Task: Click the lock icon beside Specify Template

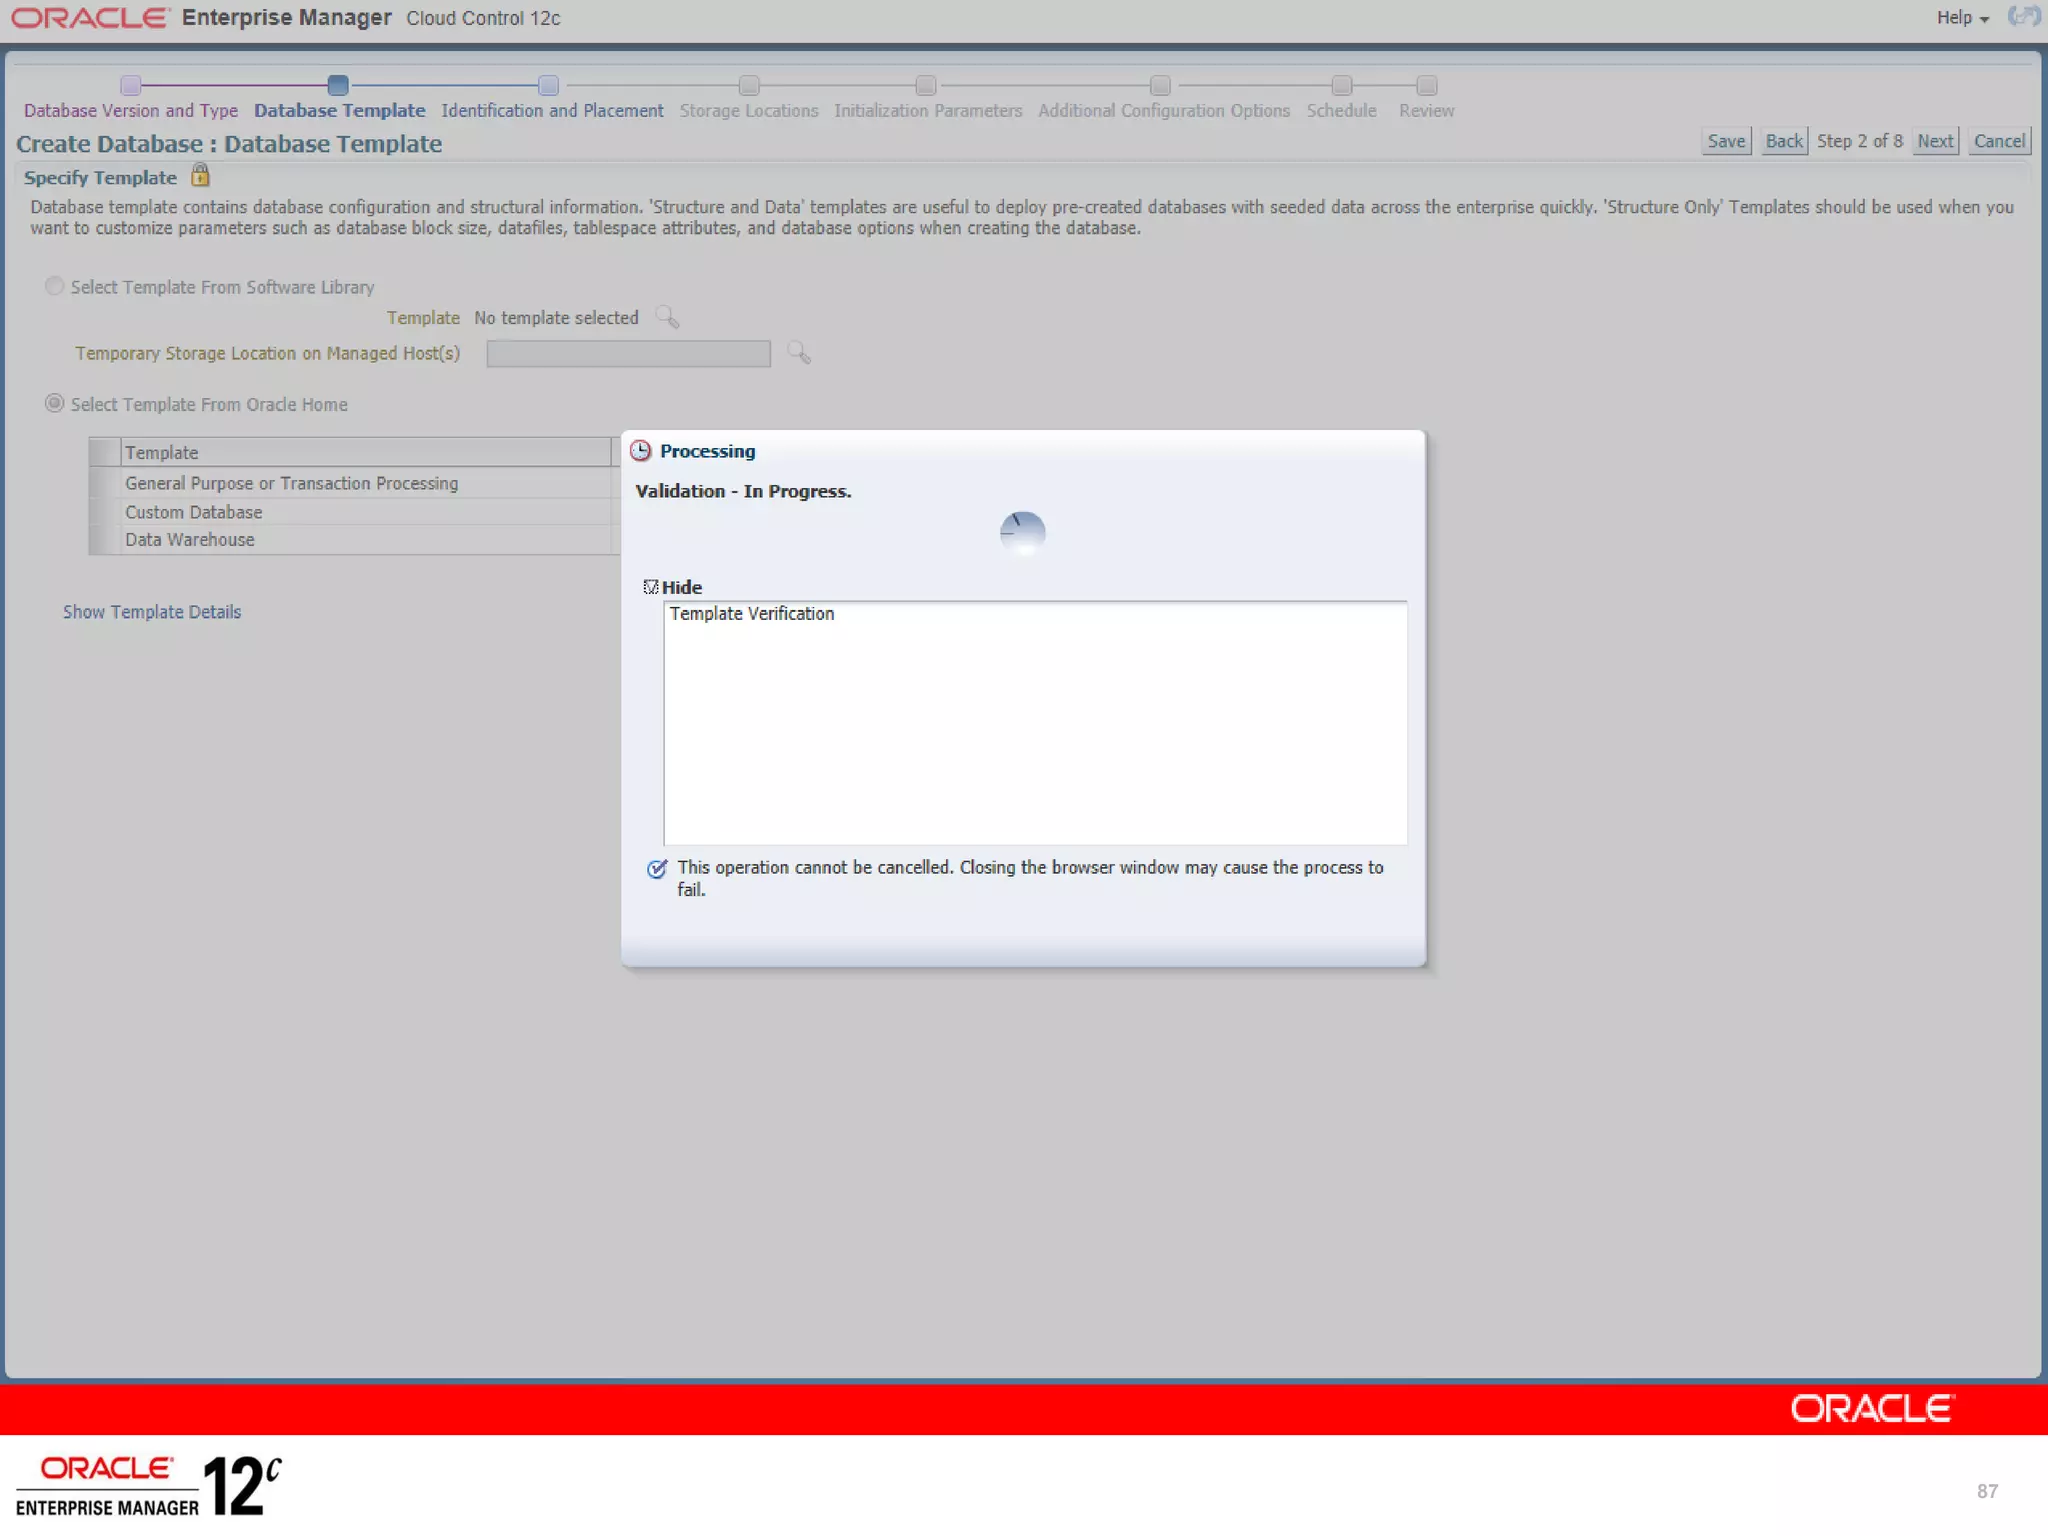Action: point(200,176)
